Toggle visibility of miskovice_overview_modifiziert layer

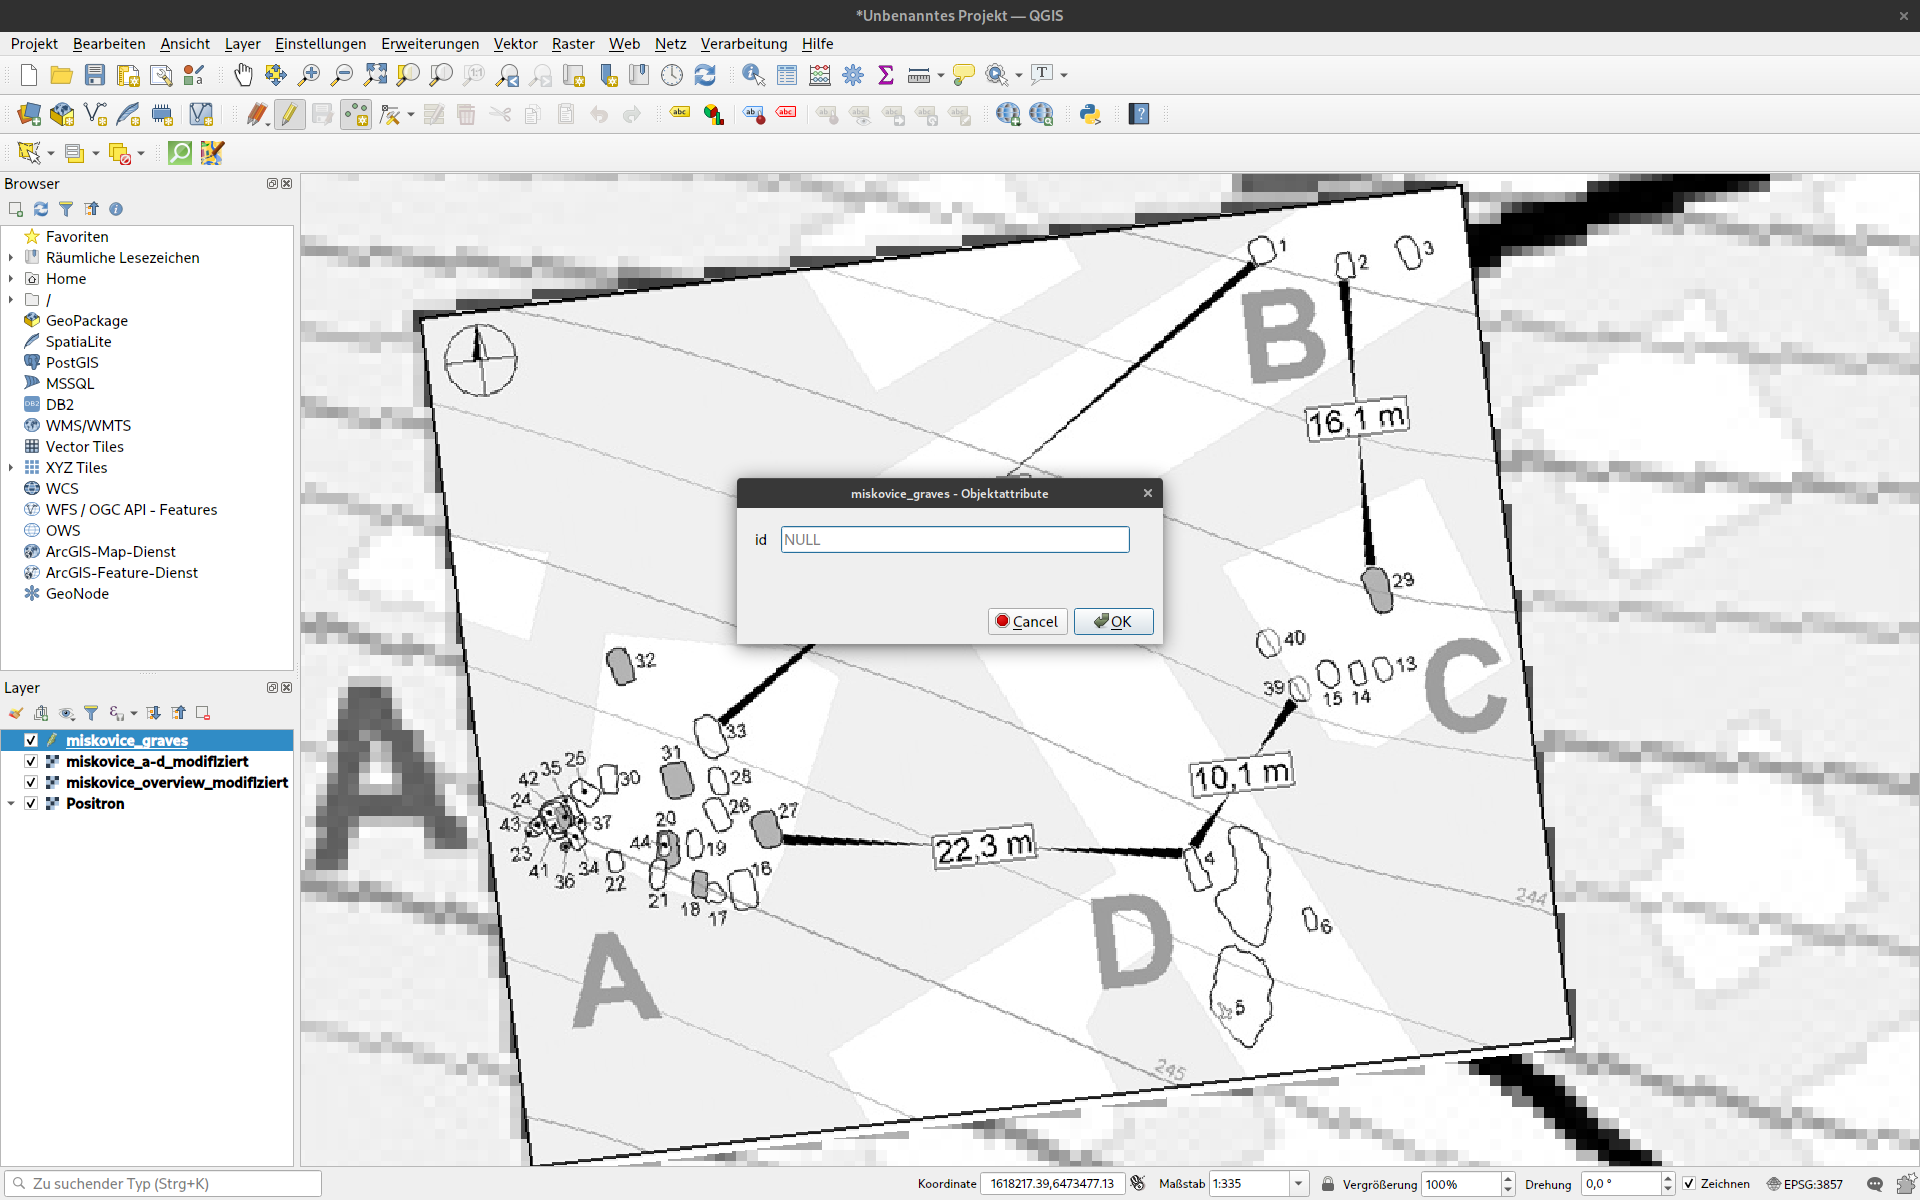click(31, 782)
